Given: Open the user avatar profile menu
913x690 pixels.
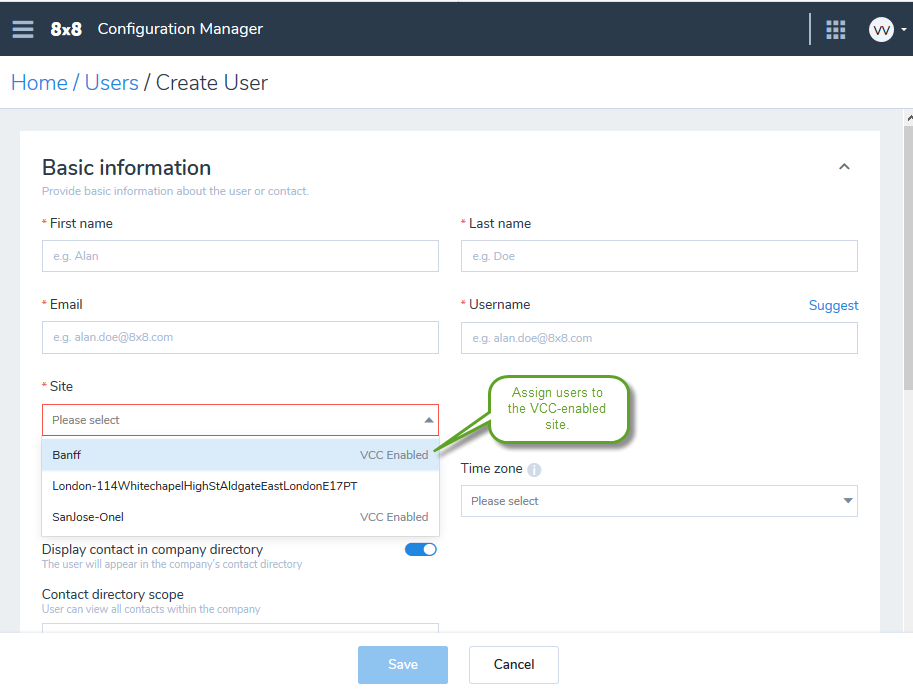Looking at the screenshot, I should coord(882,29).
